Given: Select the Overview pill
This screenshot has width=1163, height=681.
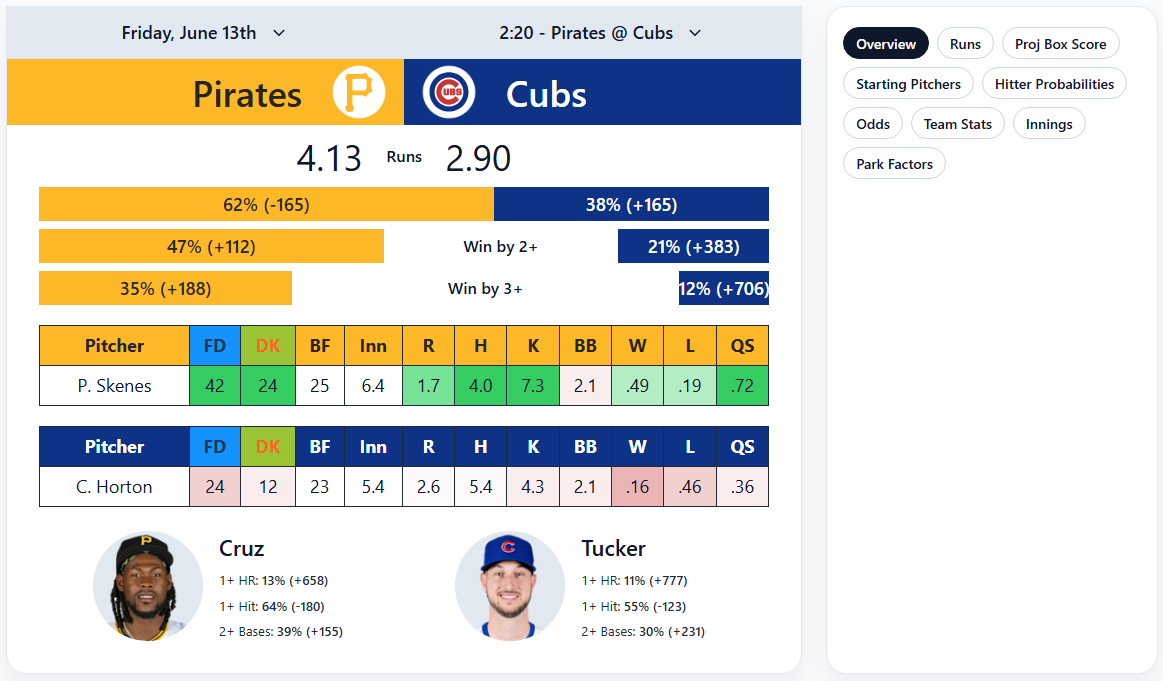Looking at the screenshot, I should [x=885, y=43].
